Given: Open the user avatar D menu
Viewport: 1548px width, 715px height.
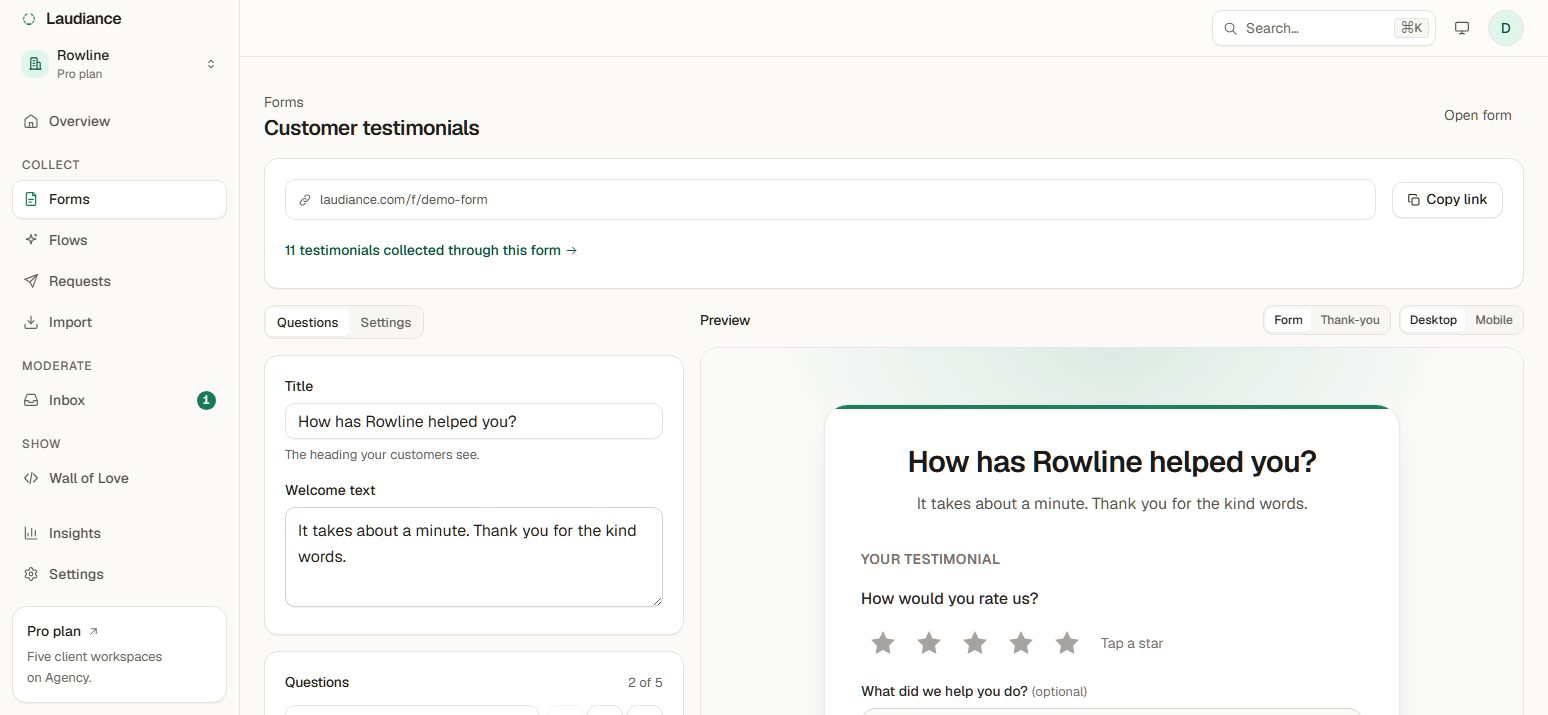Looking at the screenshot, I should (x=1506, y=28).
